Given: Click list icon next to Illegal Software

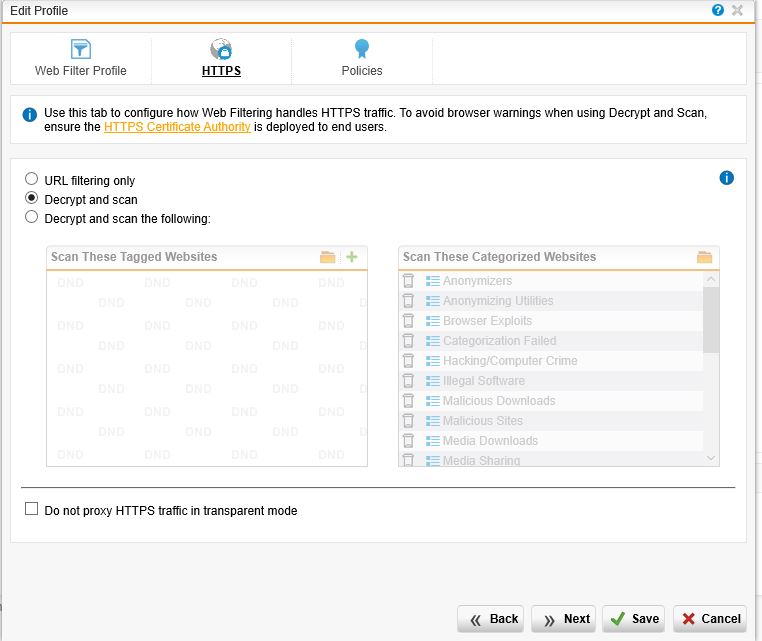Looking at the screenshot, I should click(x=433, y=381).
